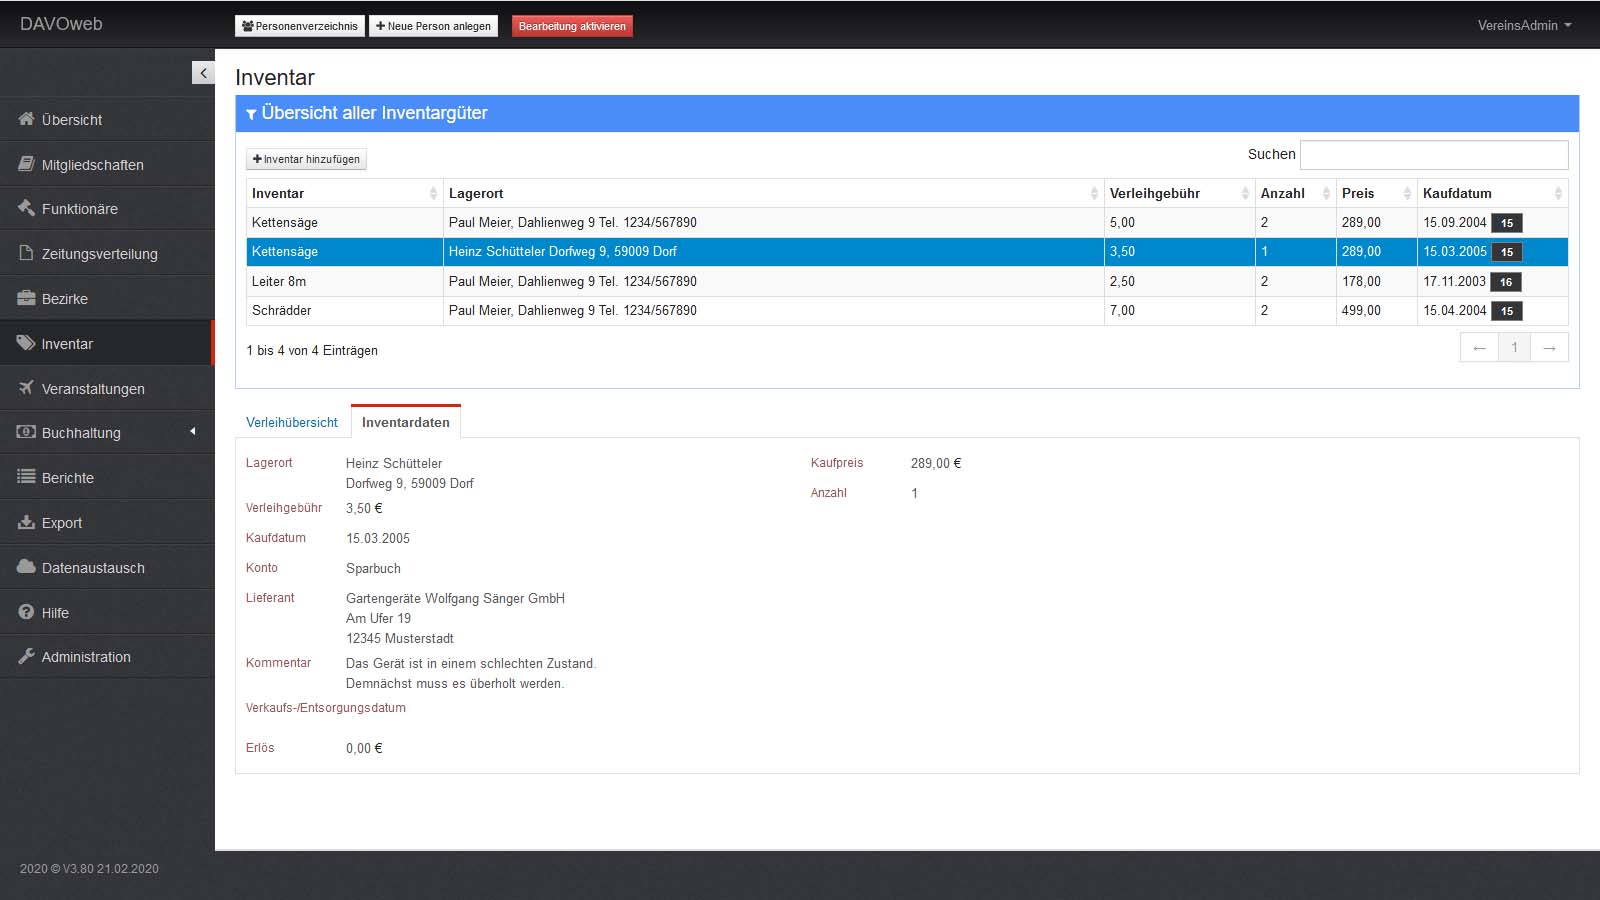Viewport: 1600px width, 900px height.
Task: Click the red Bearbeitung aktivieren button
Action: (x=572, y=26)
